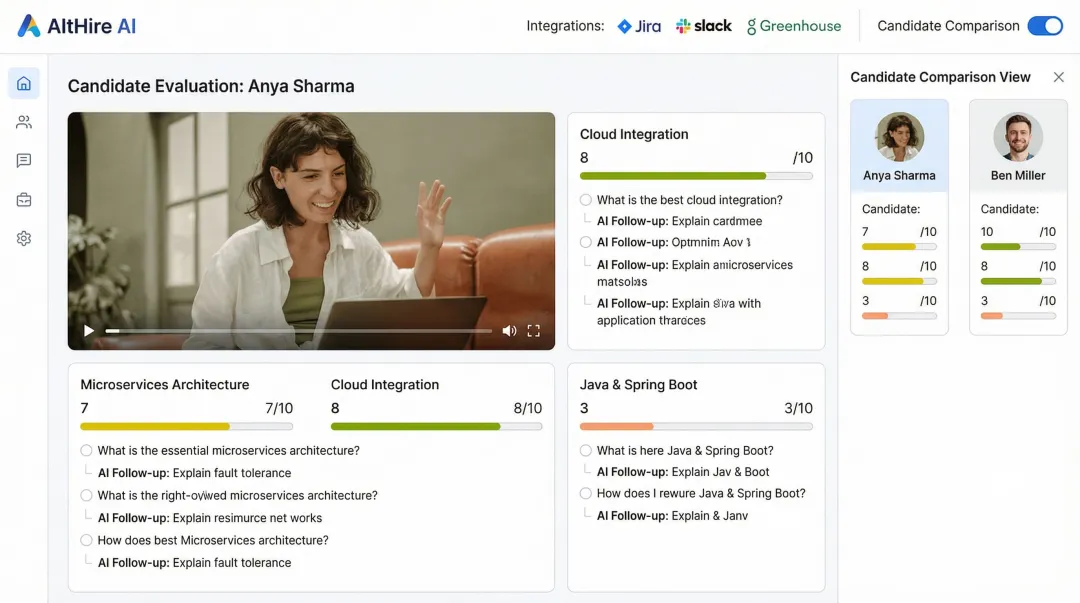This screenshot has height=603, width=1080.
Task: Open the Home sidebar icon
Action: point(24,83)
